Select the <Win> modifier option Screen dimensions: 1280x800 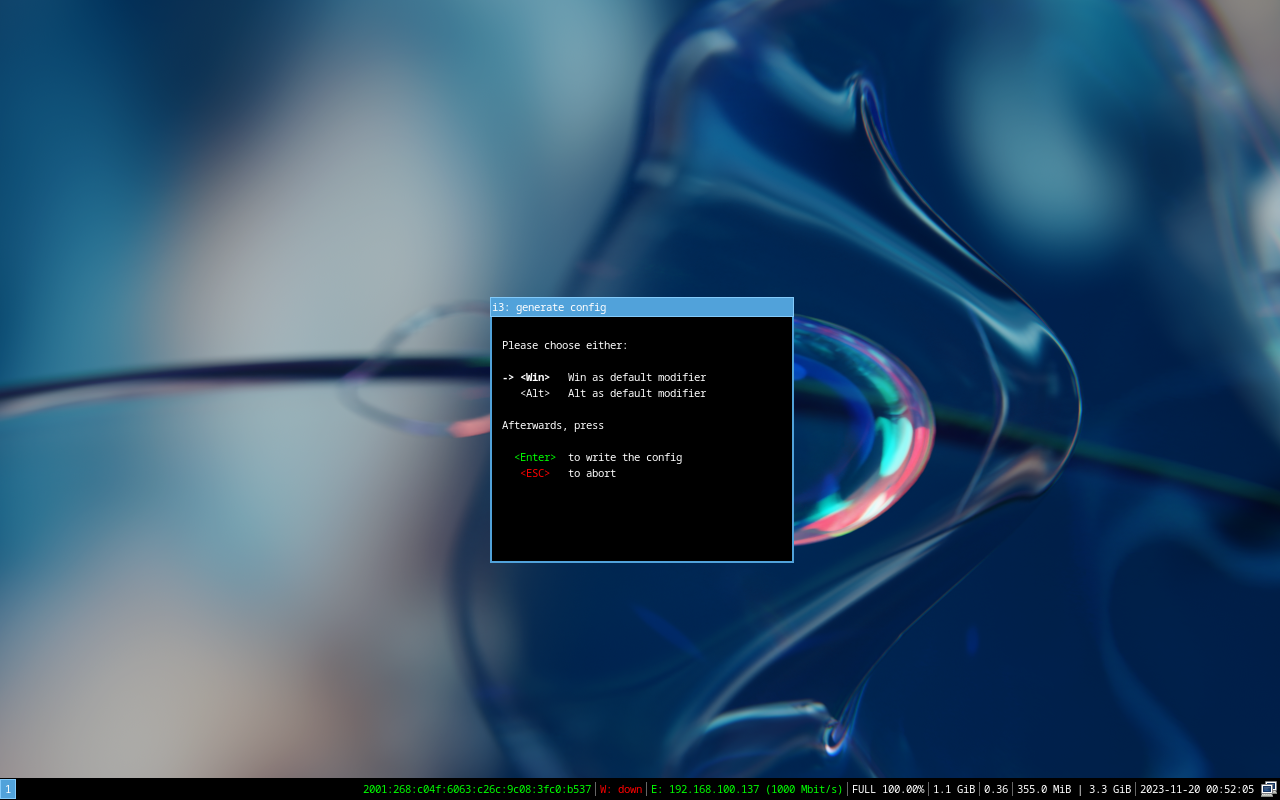(535, 378)
